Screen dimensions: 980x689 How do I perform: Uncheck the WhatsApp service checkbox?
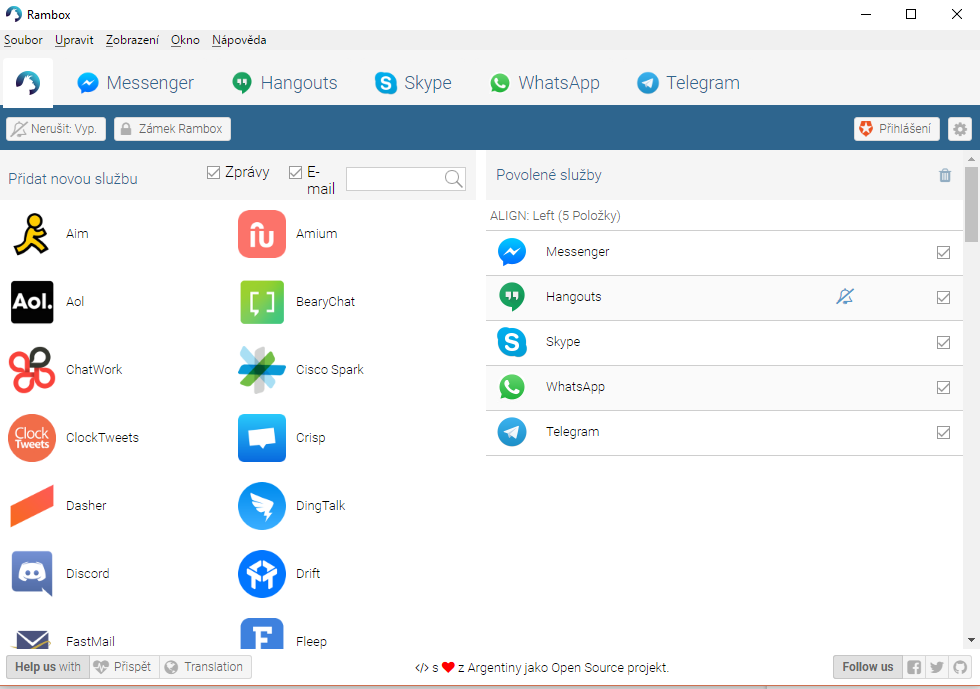click(944, 388)
